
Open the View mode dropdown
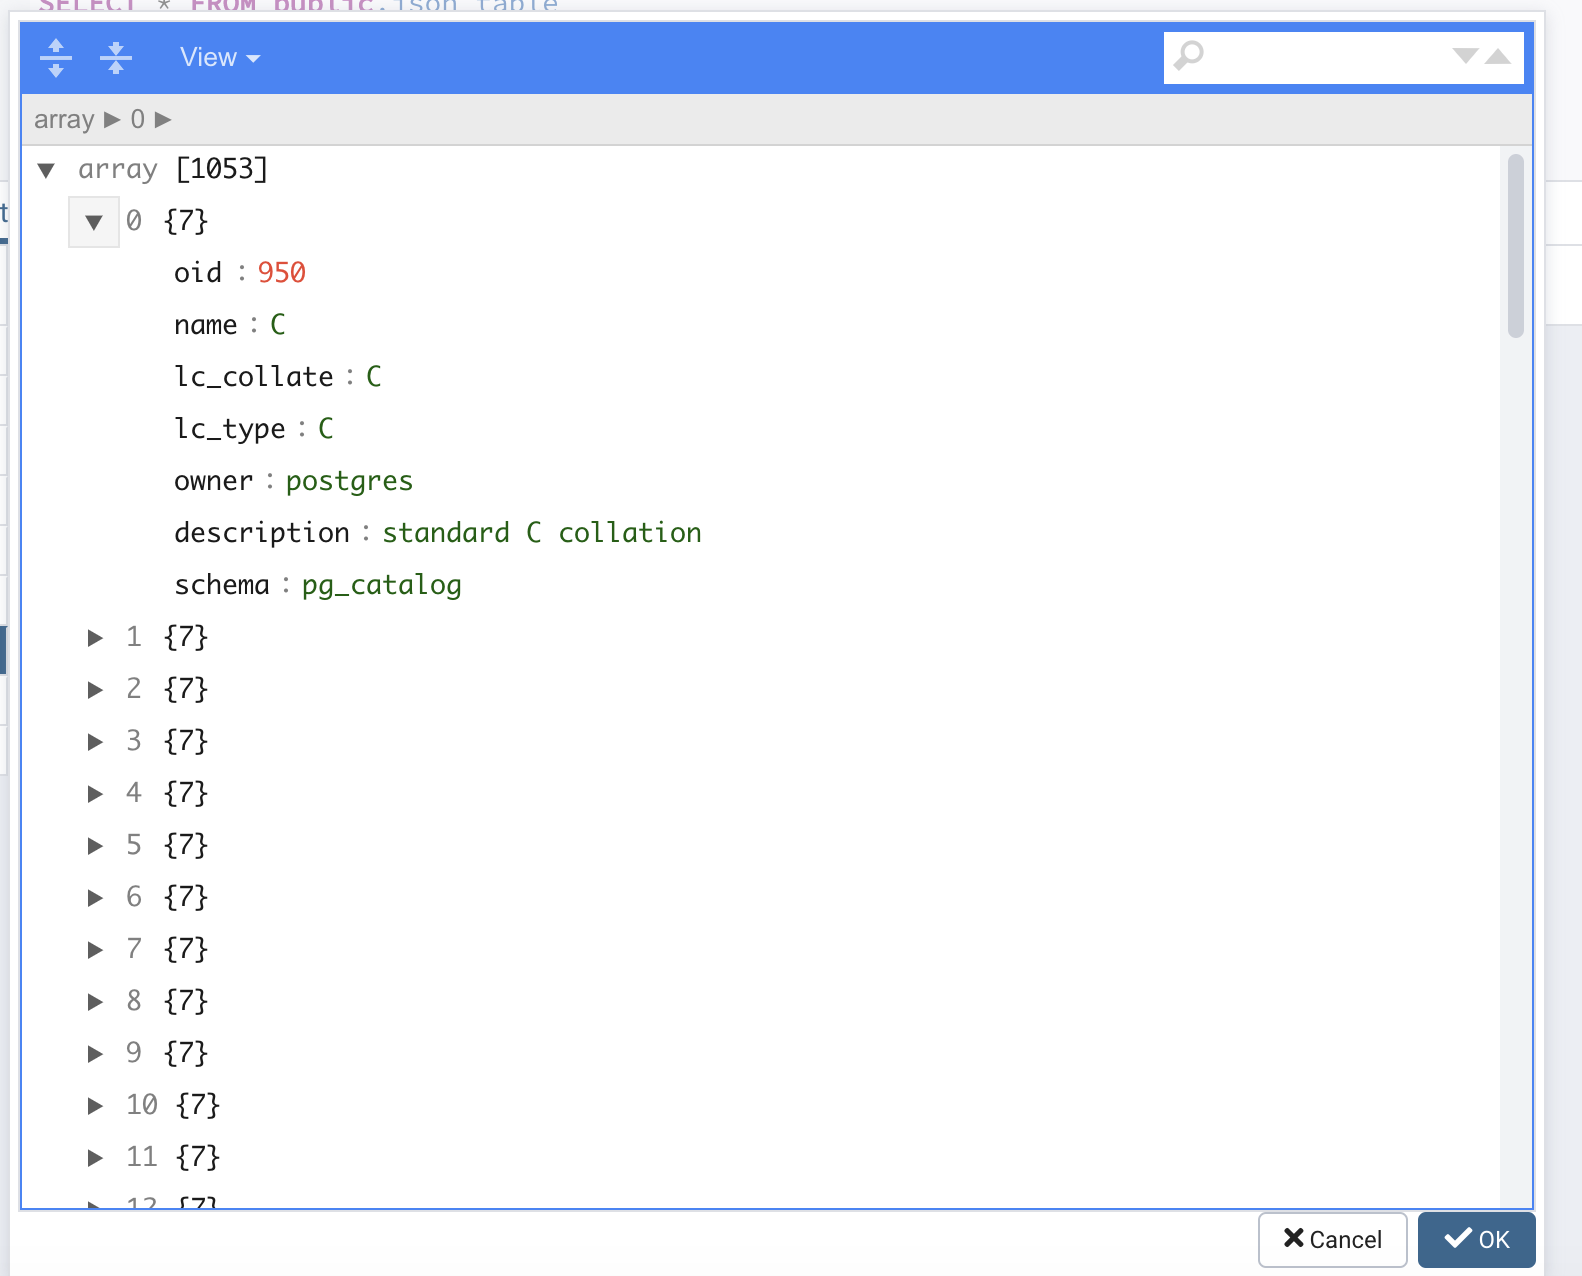pyautogui.click(x=219, y=58)
